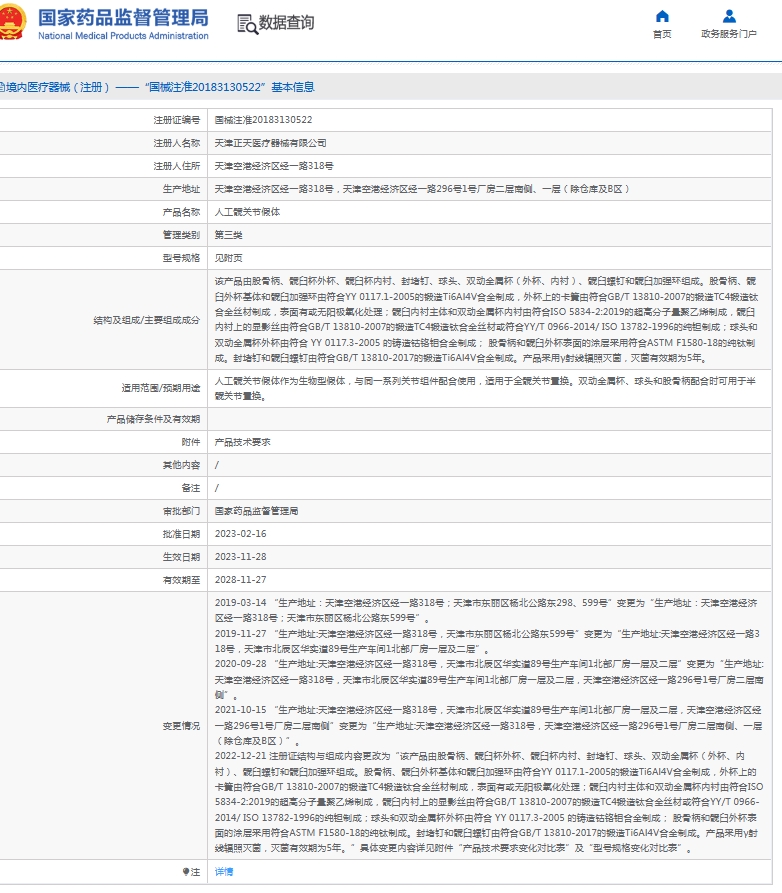Open the 政务服务门户 portal link
Image resolution: width=782 pixels, height=893 pixels.
click(729, 34)
